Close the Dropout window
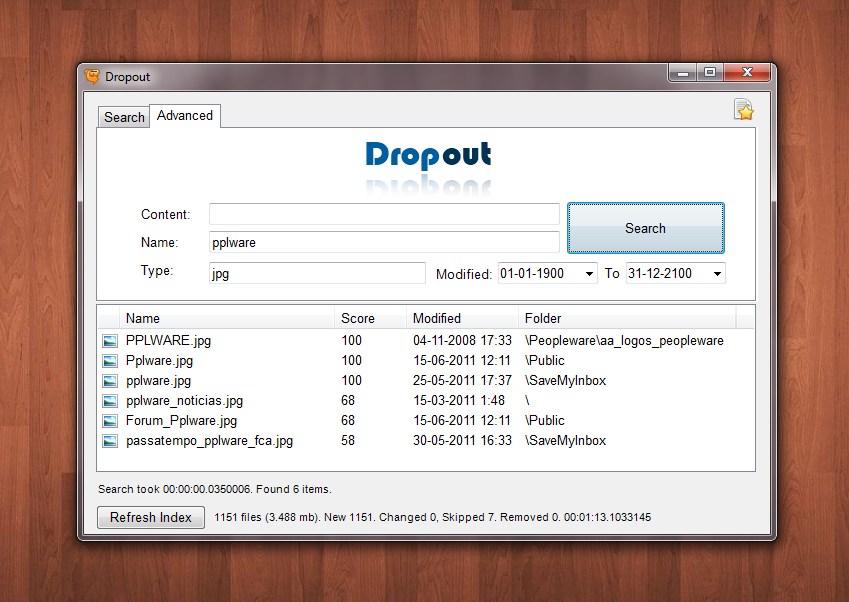849x602 pixels. [747, 72]
